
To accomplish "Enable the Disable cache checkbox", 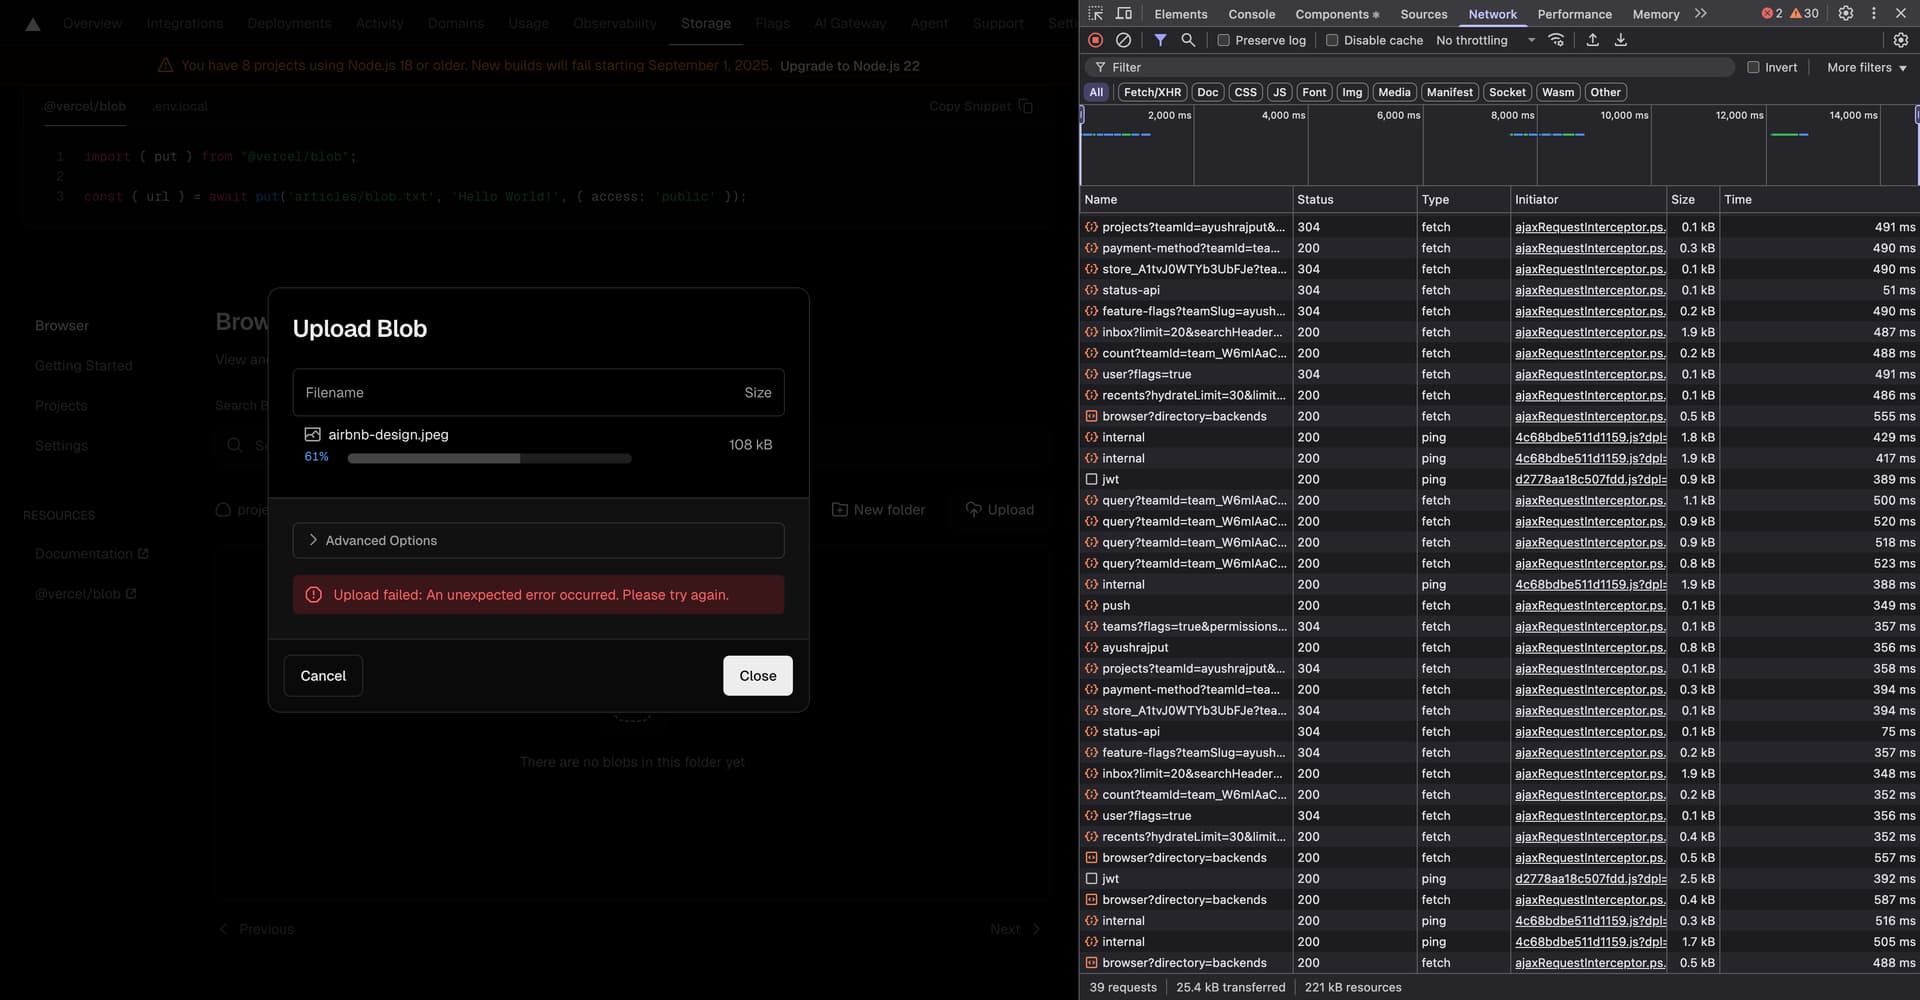I will click(x=1332, y=40).
